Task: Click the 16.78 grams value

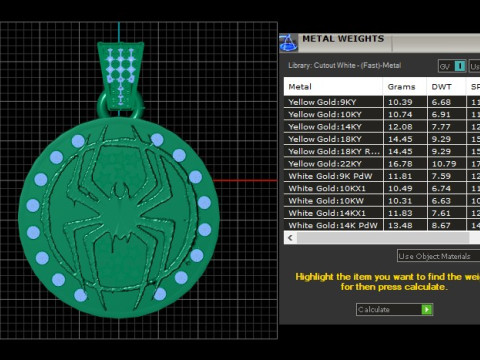Action: [400, 164]
